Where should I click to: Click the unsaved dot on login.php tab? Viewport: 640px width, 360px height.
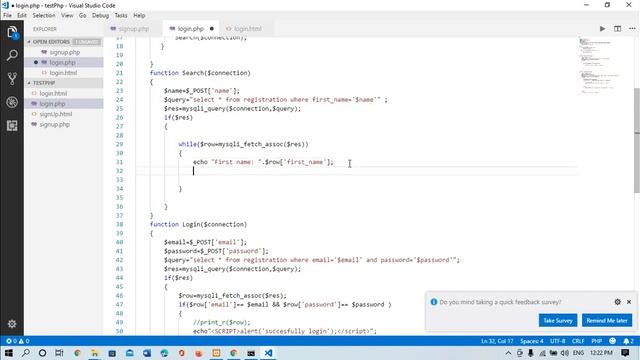pyautogui.click(x=211, y=29)
